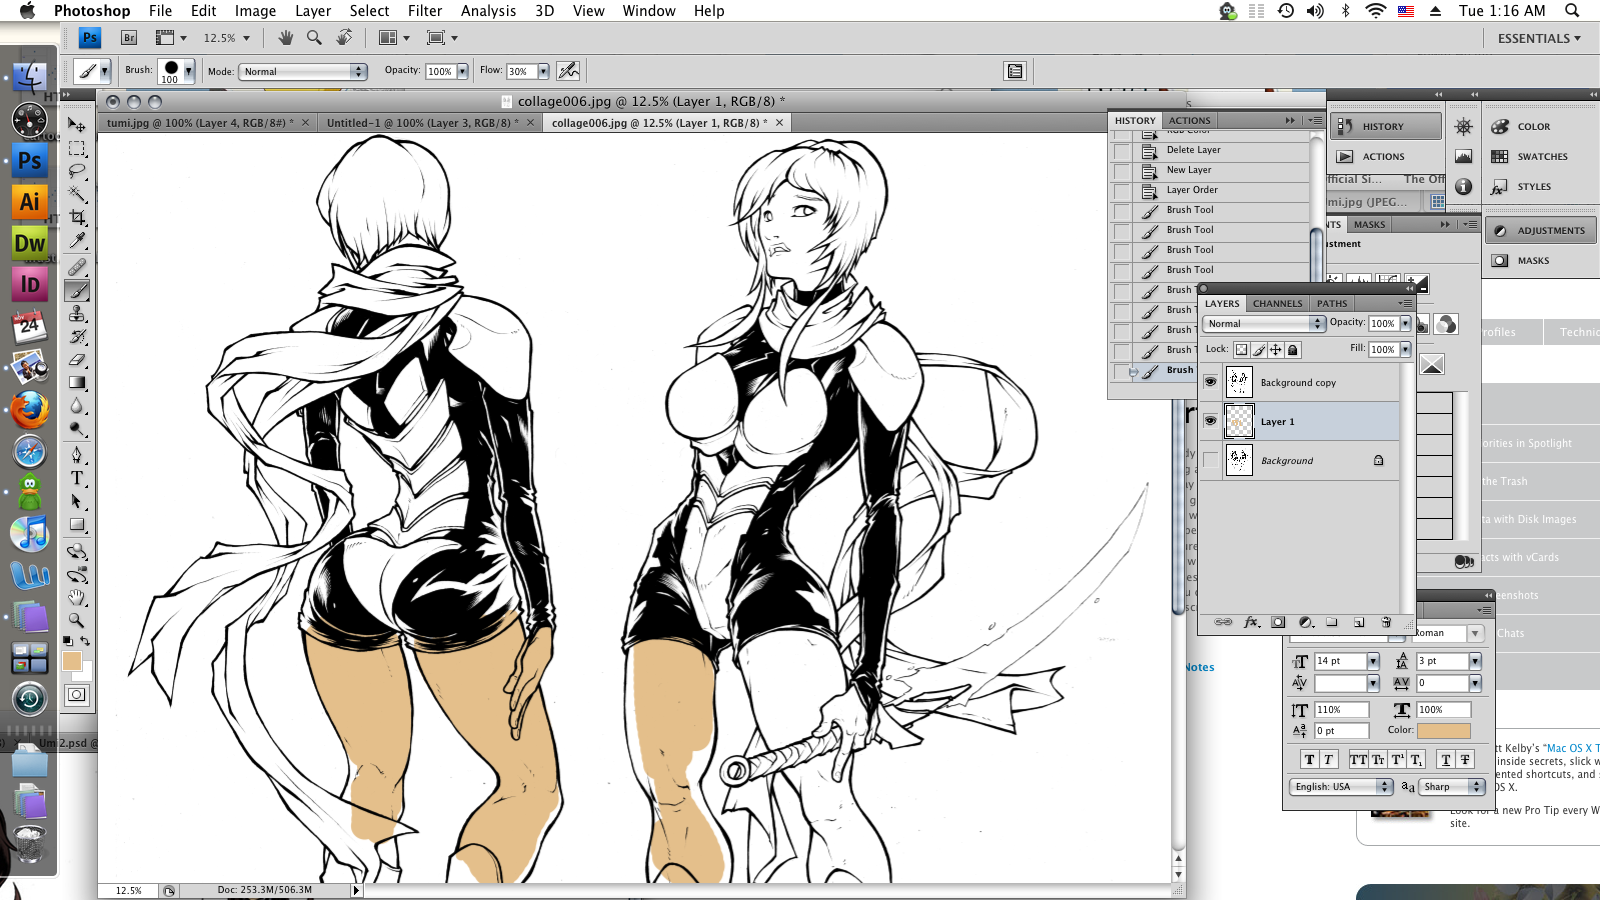1600x900 pixels.
Task: Open the Swatches panel button
Action: [1541, 157]
